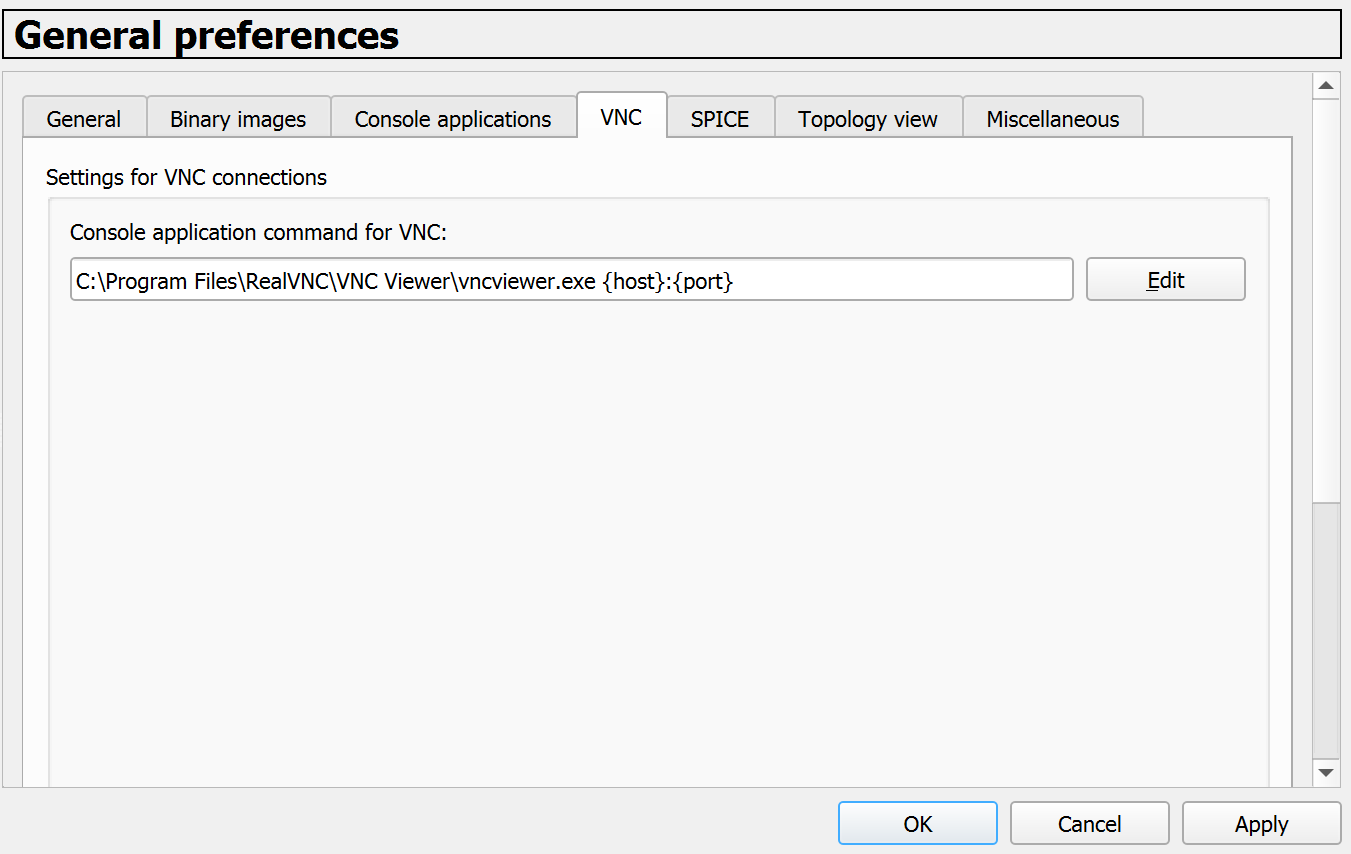1351x854 pixels.
Task: Click the 'Console application command for VNC' label
Action: pos(258,233)
